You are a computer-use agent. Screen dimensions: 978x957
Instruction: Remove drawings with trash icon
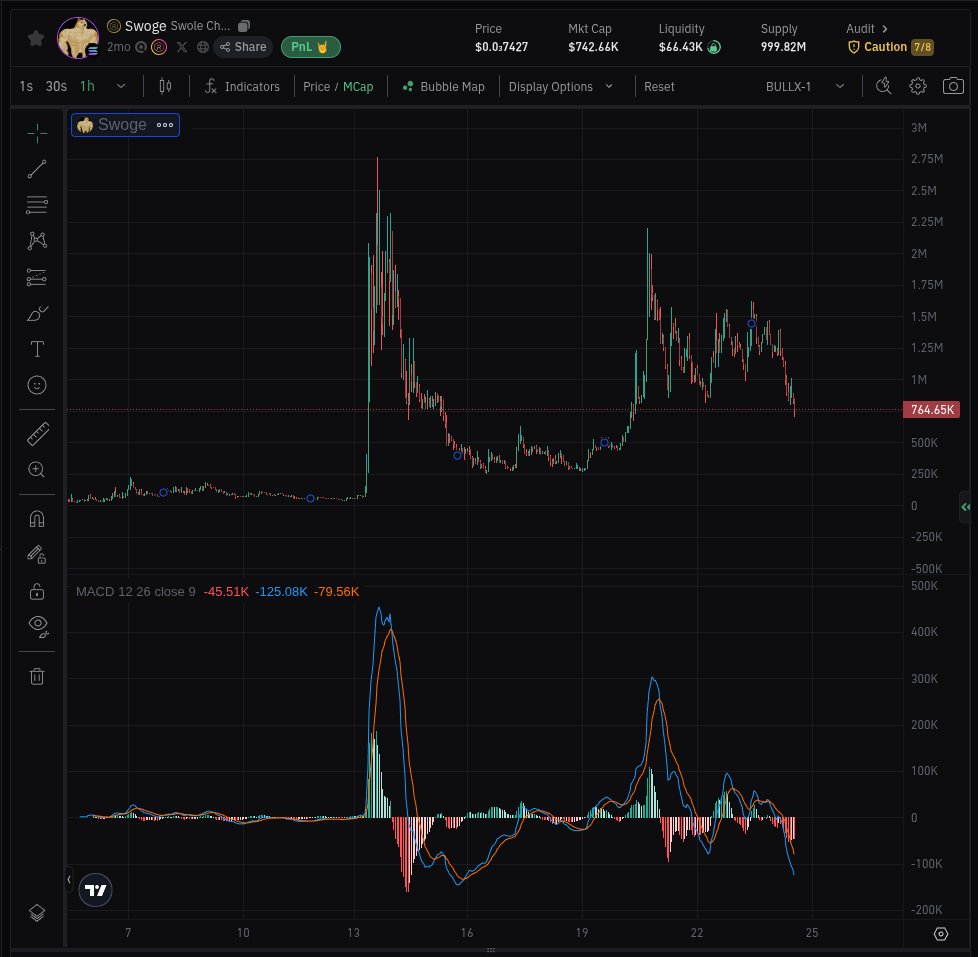(x=37, y=676)
